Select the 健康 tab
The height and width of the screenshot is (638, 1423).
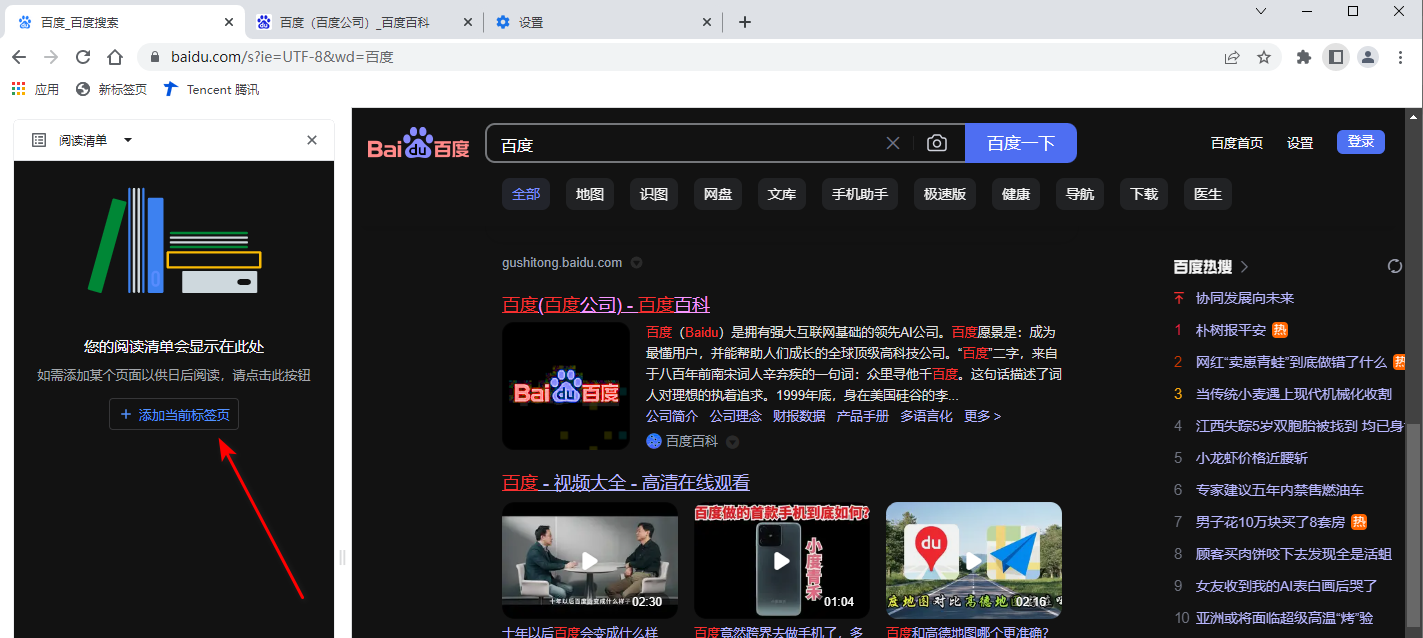tap(1016, 193)
